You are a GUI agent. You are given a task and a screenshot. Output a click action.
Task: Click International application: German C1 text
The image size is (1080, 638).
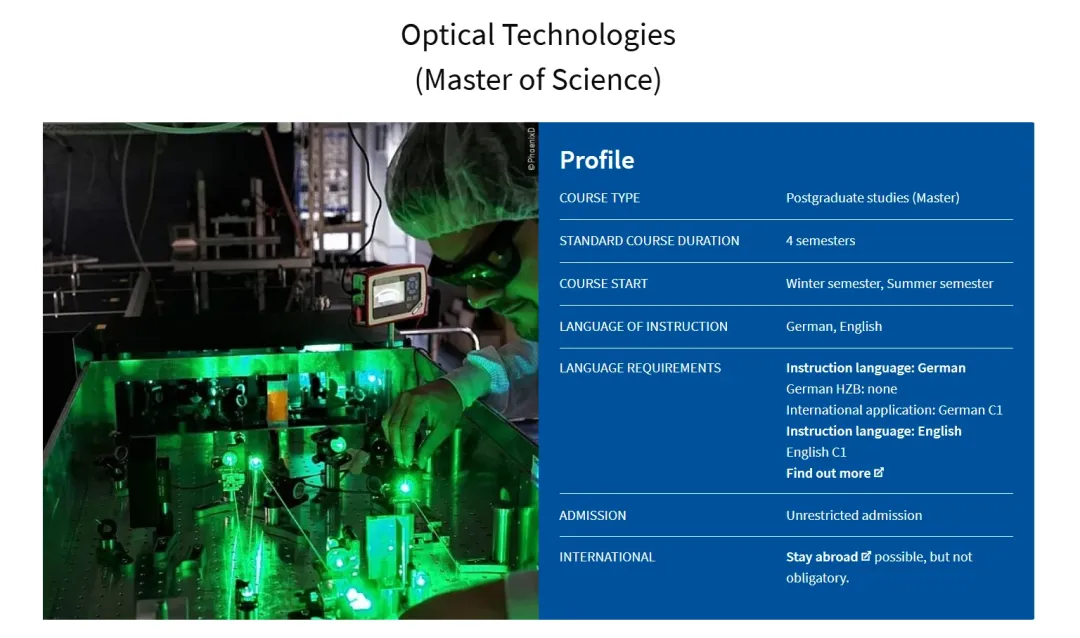pyautogui.click(x=894, y=410)
